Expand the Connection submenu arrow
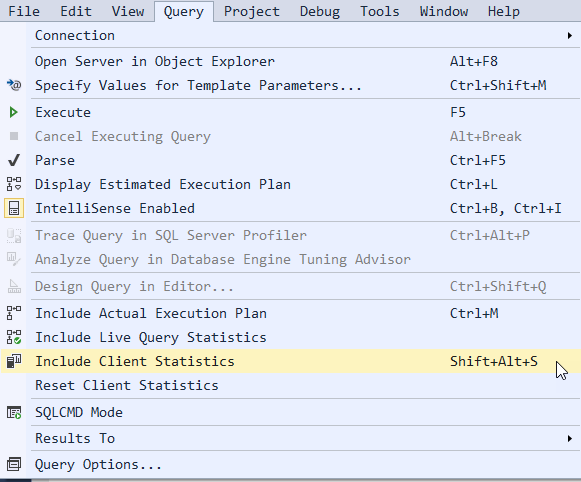Viewport: 581px width, 482px height. coord(570,36)
